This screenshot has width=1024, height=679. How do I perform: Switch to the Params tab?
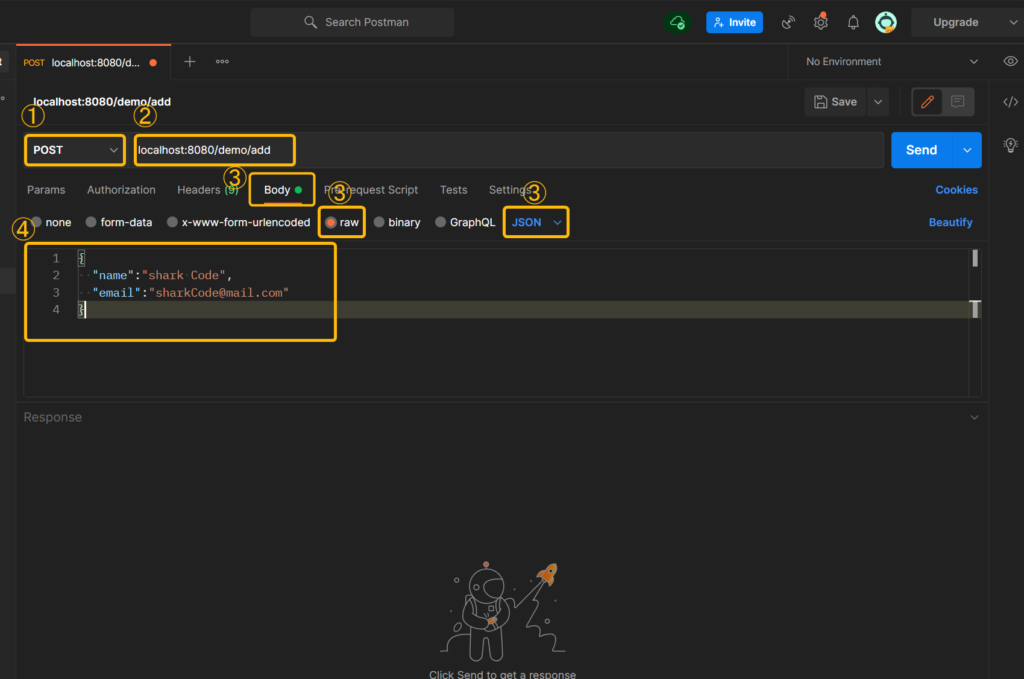tap(46, 190)
